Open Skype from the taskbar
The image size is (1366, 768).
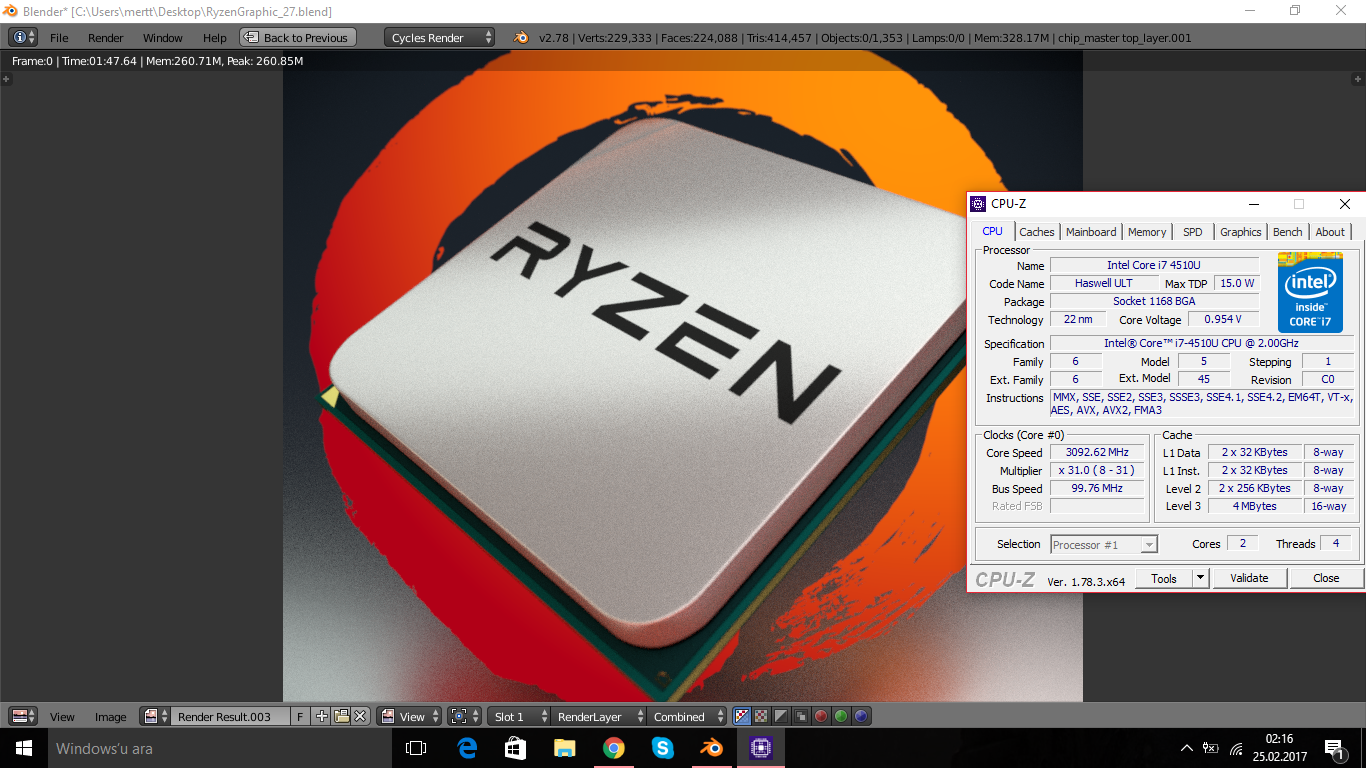(x=663, y=748)
